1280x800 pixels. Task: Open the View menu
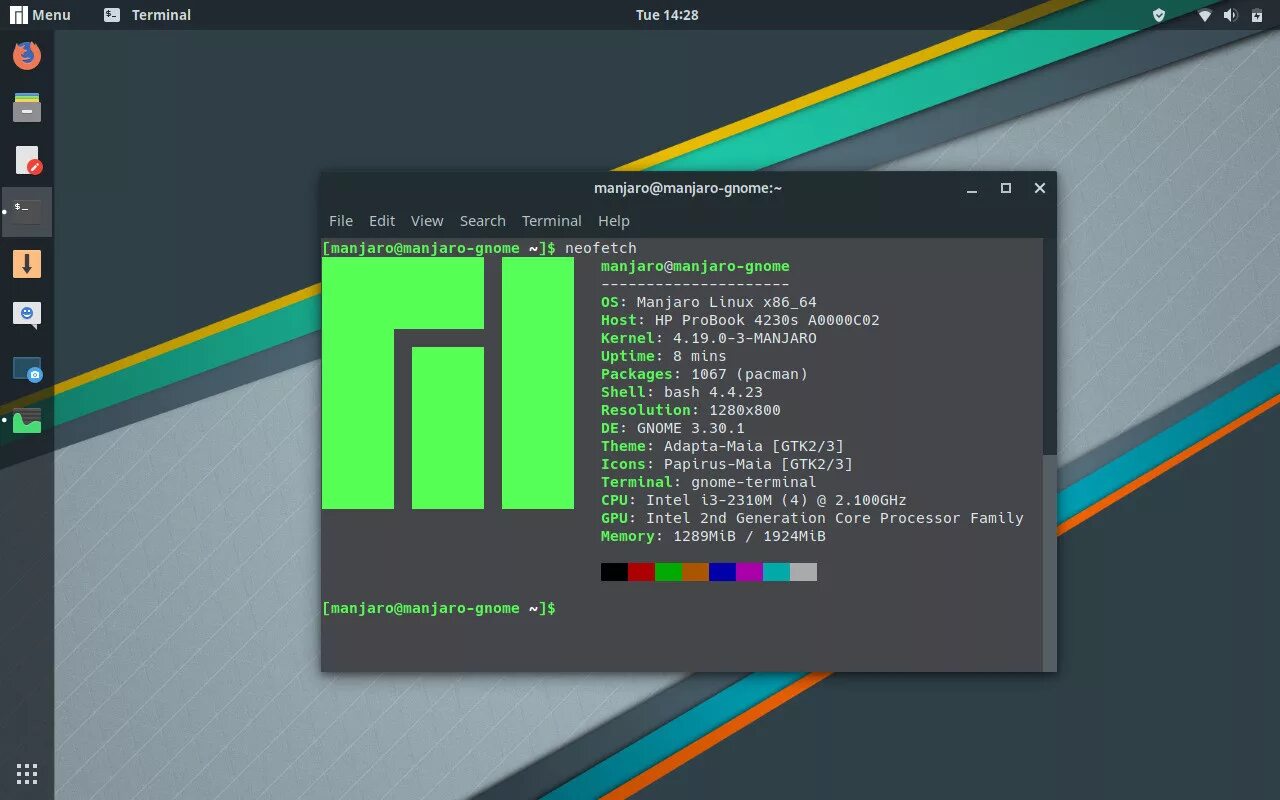tap(427, 221)
